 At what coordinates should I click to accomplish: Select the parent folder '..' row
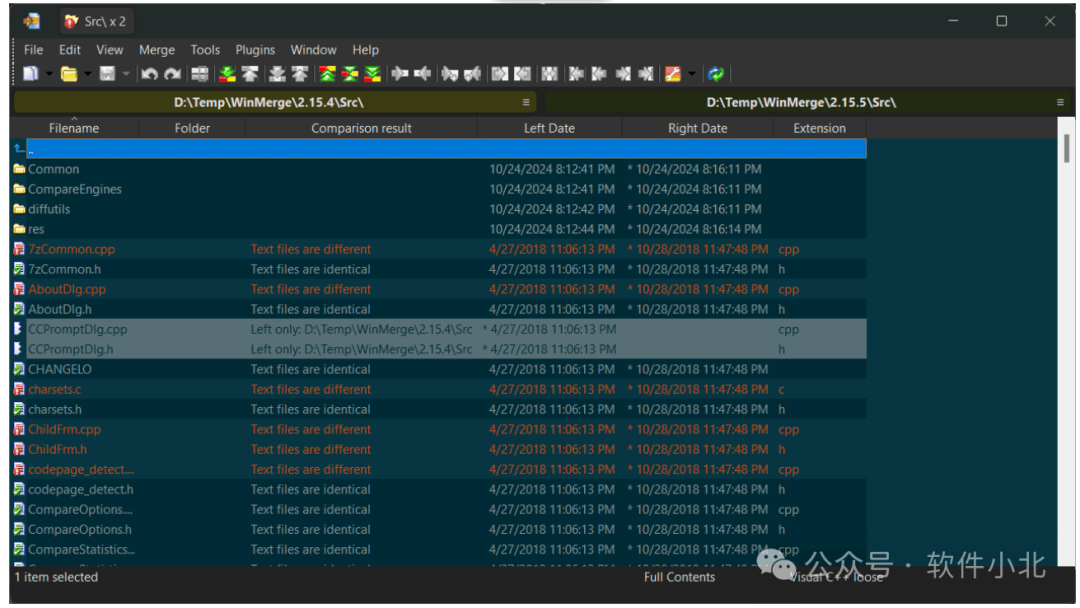tap(439, 149)
